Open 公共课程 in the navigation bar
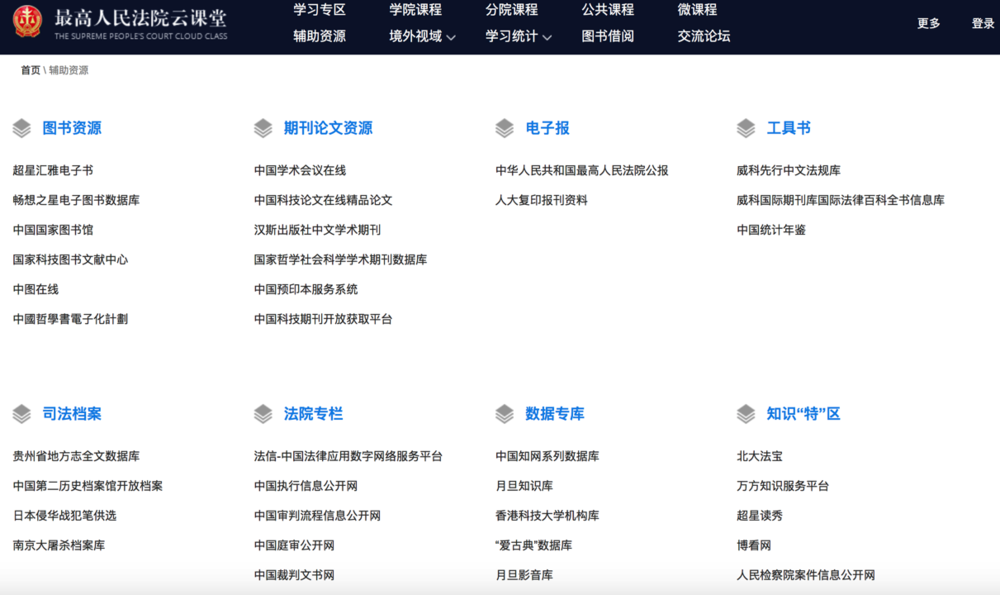 tap(608, 10)
